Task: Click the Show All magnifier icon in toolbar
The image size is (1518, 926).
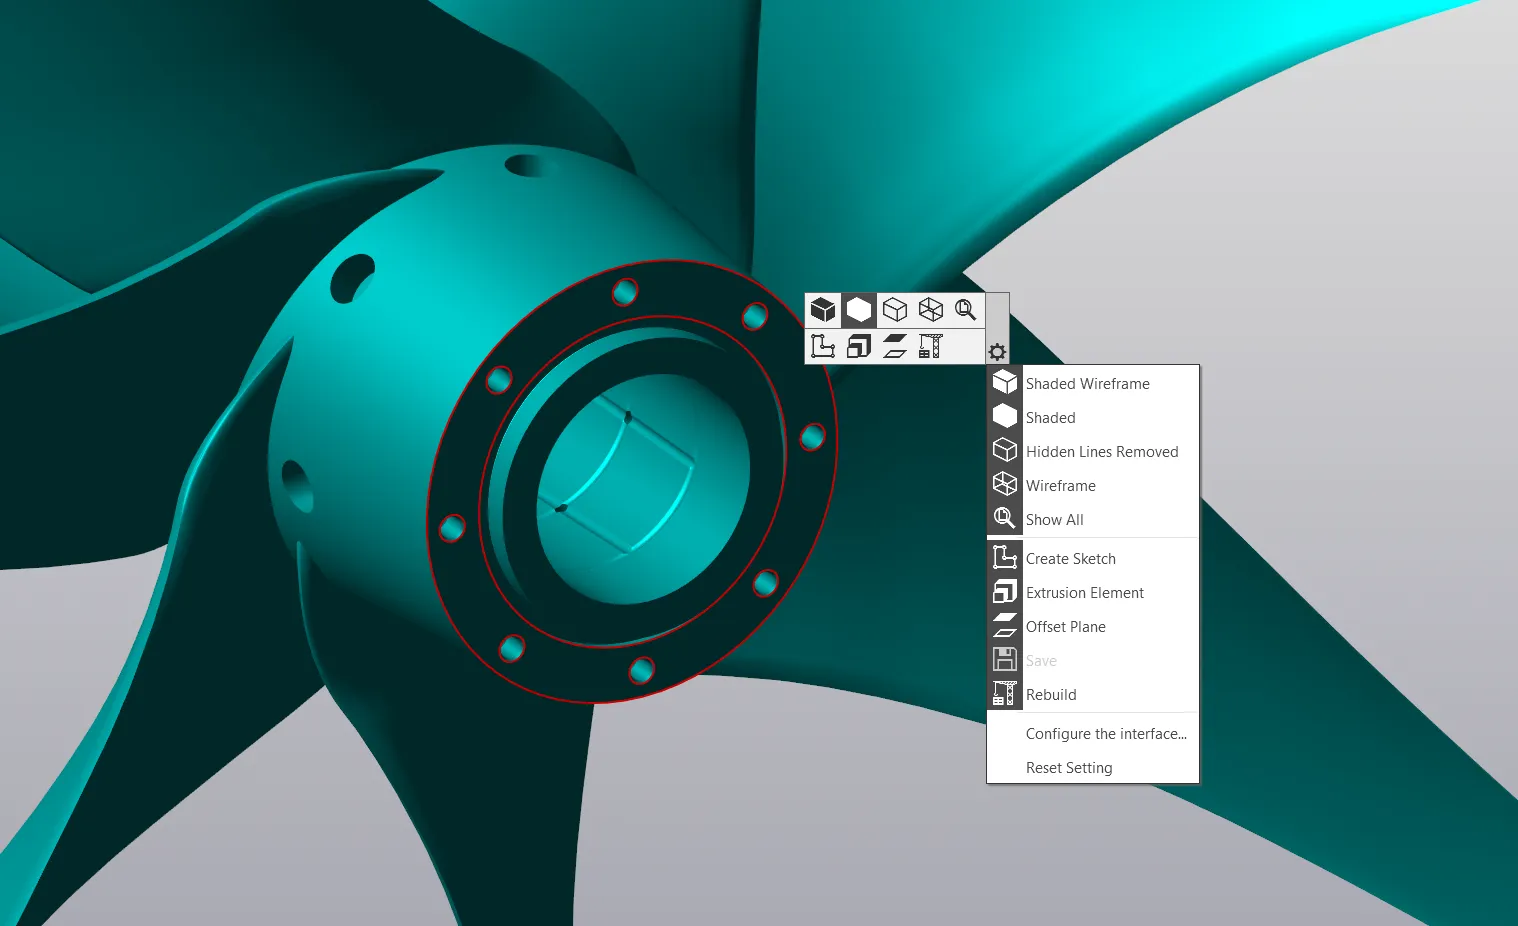Action: 966,310
